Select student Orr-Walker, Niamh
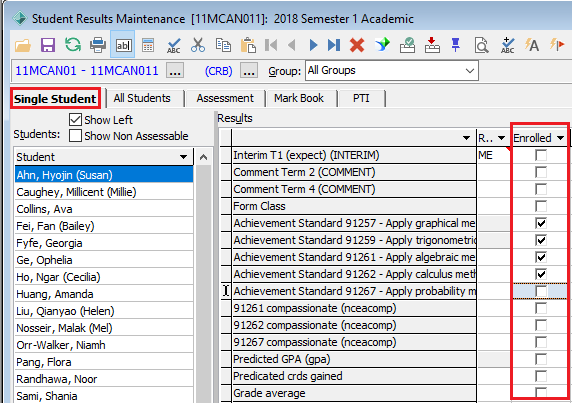Viewport: 572px width, 403px height. click(x=104, y=345)
